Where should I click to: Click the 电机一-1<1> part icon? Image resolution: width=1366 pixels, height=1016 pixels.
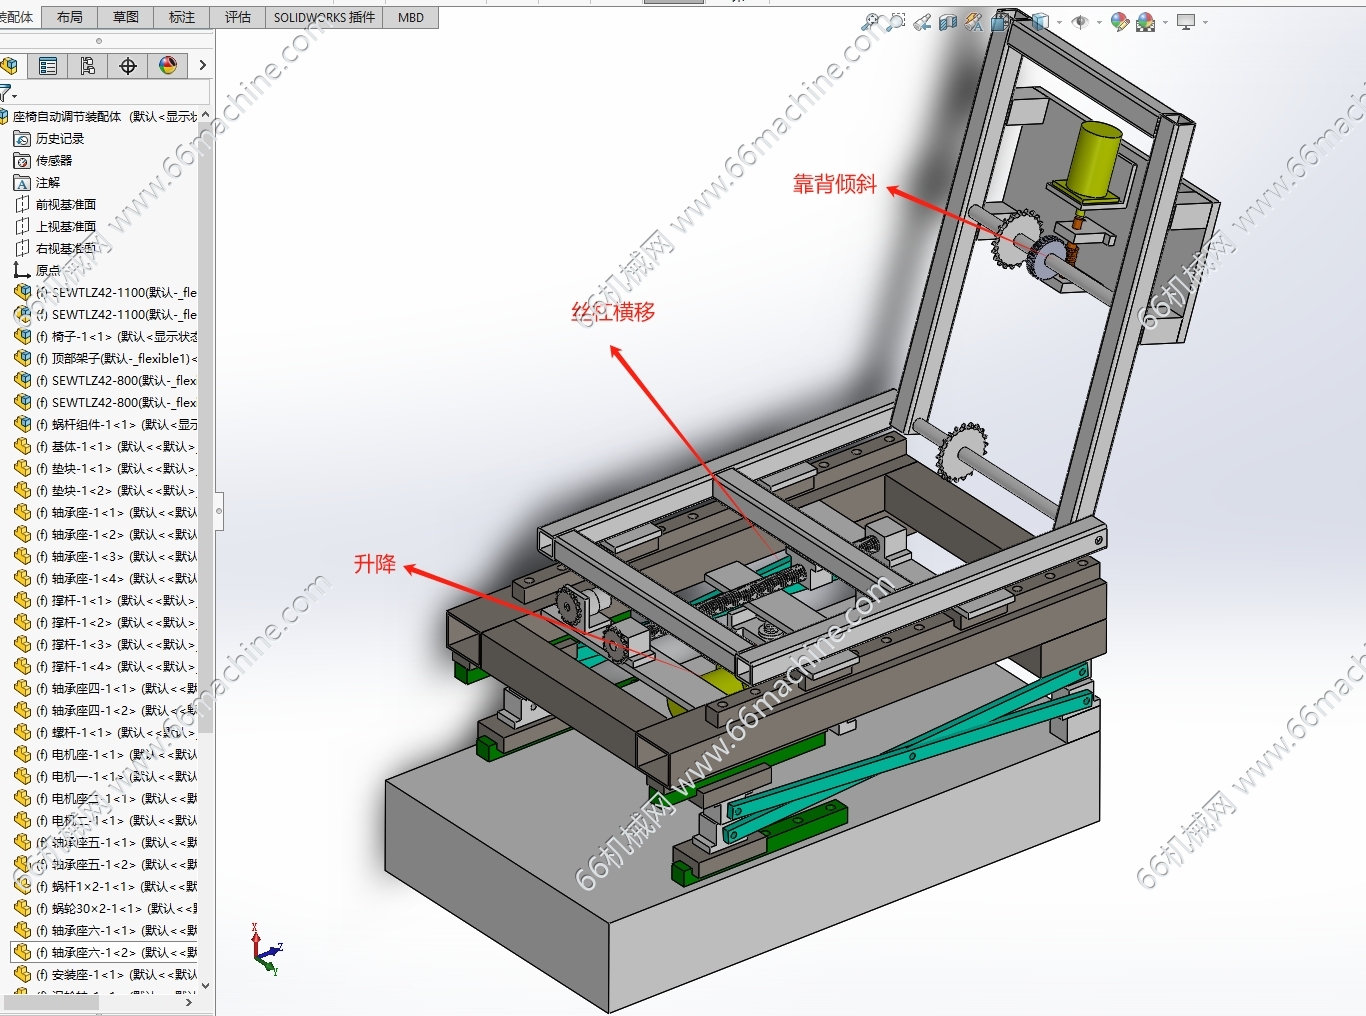[22, 776]
